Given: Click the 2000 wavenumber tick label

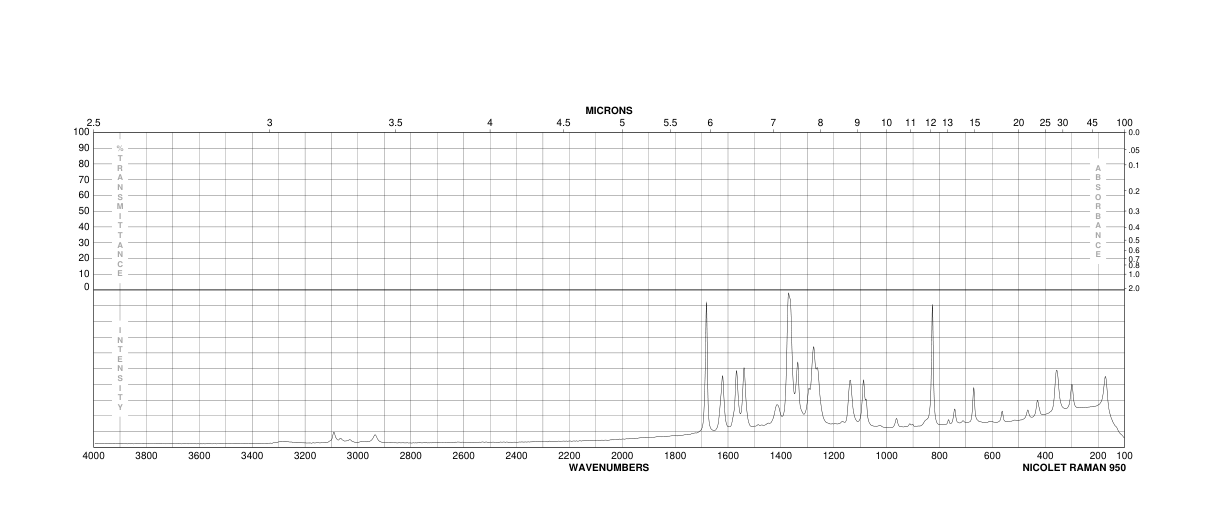Looking at the screenshot, I should tap(622, 457).
